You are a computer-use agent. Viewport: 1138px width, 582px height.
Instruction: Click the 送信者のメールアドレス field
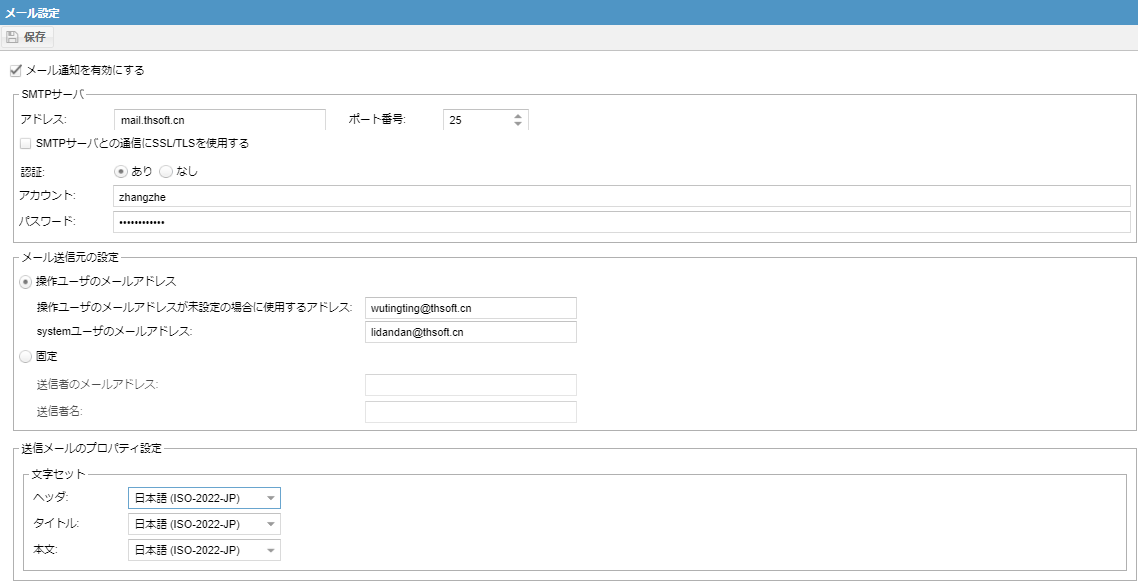point(470,385)
